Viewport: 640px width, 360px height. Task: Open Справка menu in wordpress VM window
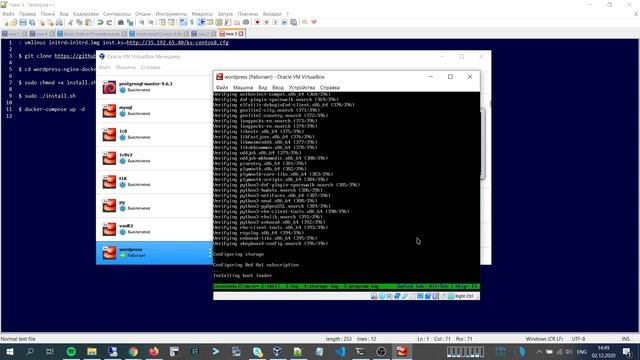point(330,88)
